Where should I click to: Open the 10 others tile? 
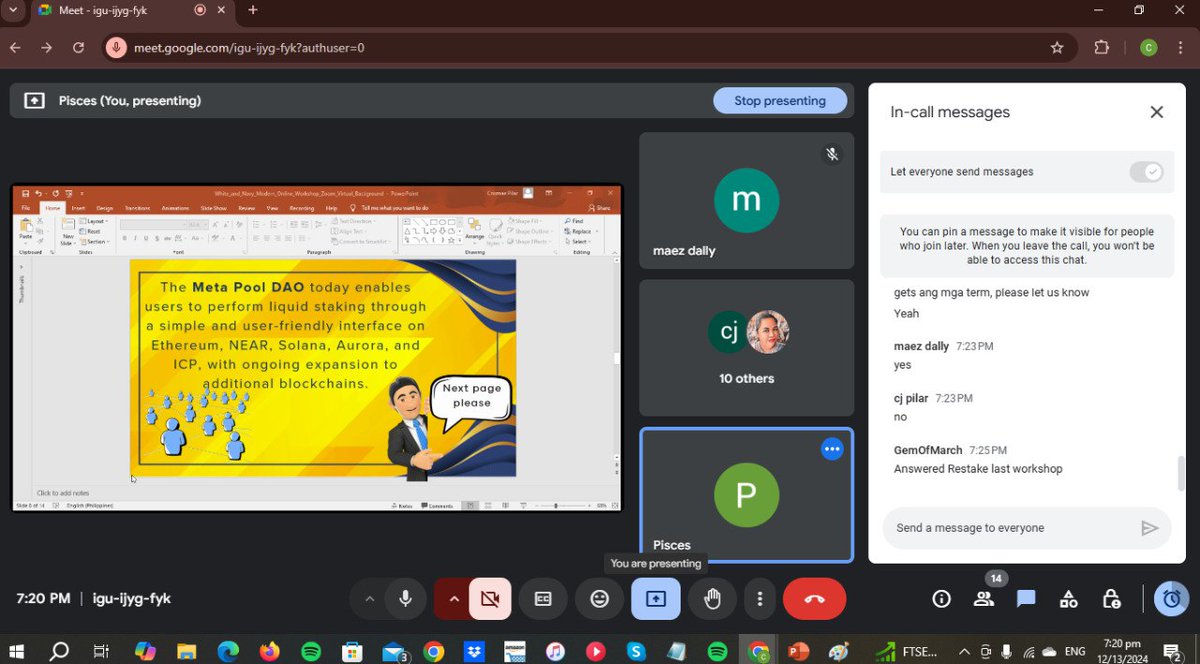746,348
